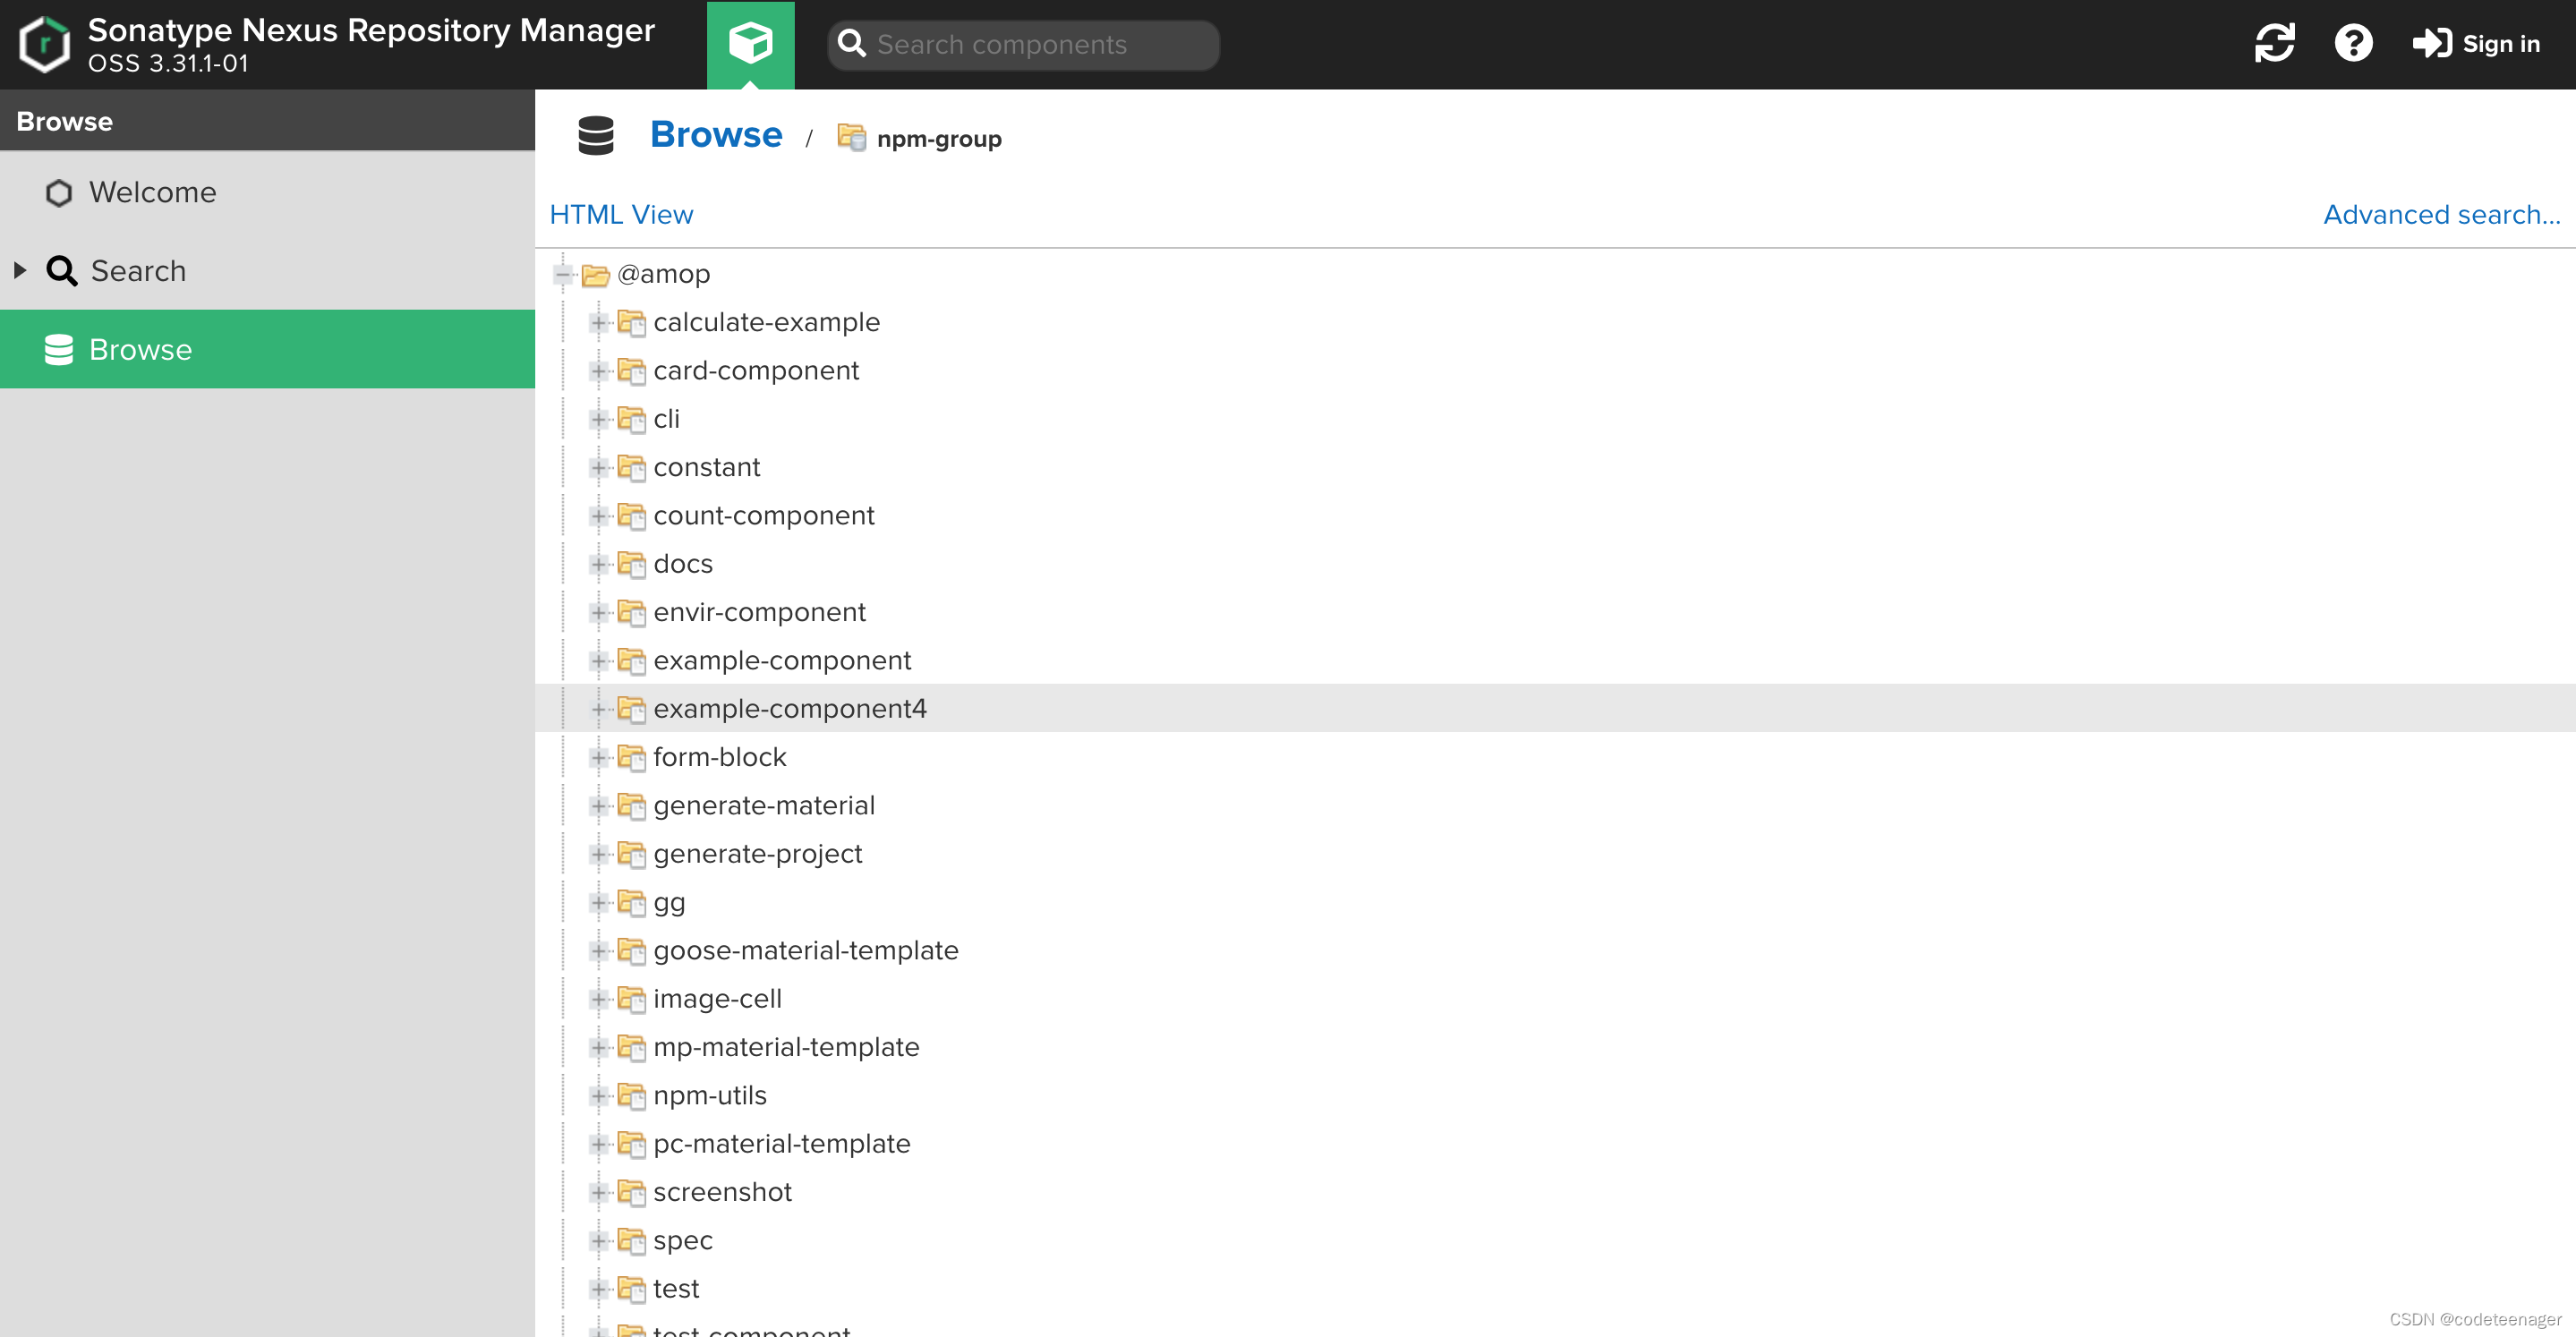
Task: Click the database icon beside Browse heading
Action: point(596,136)
